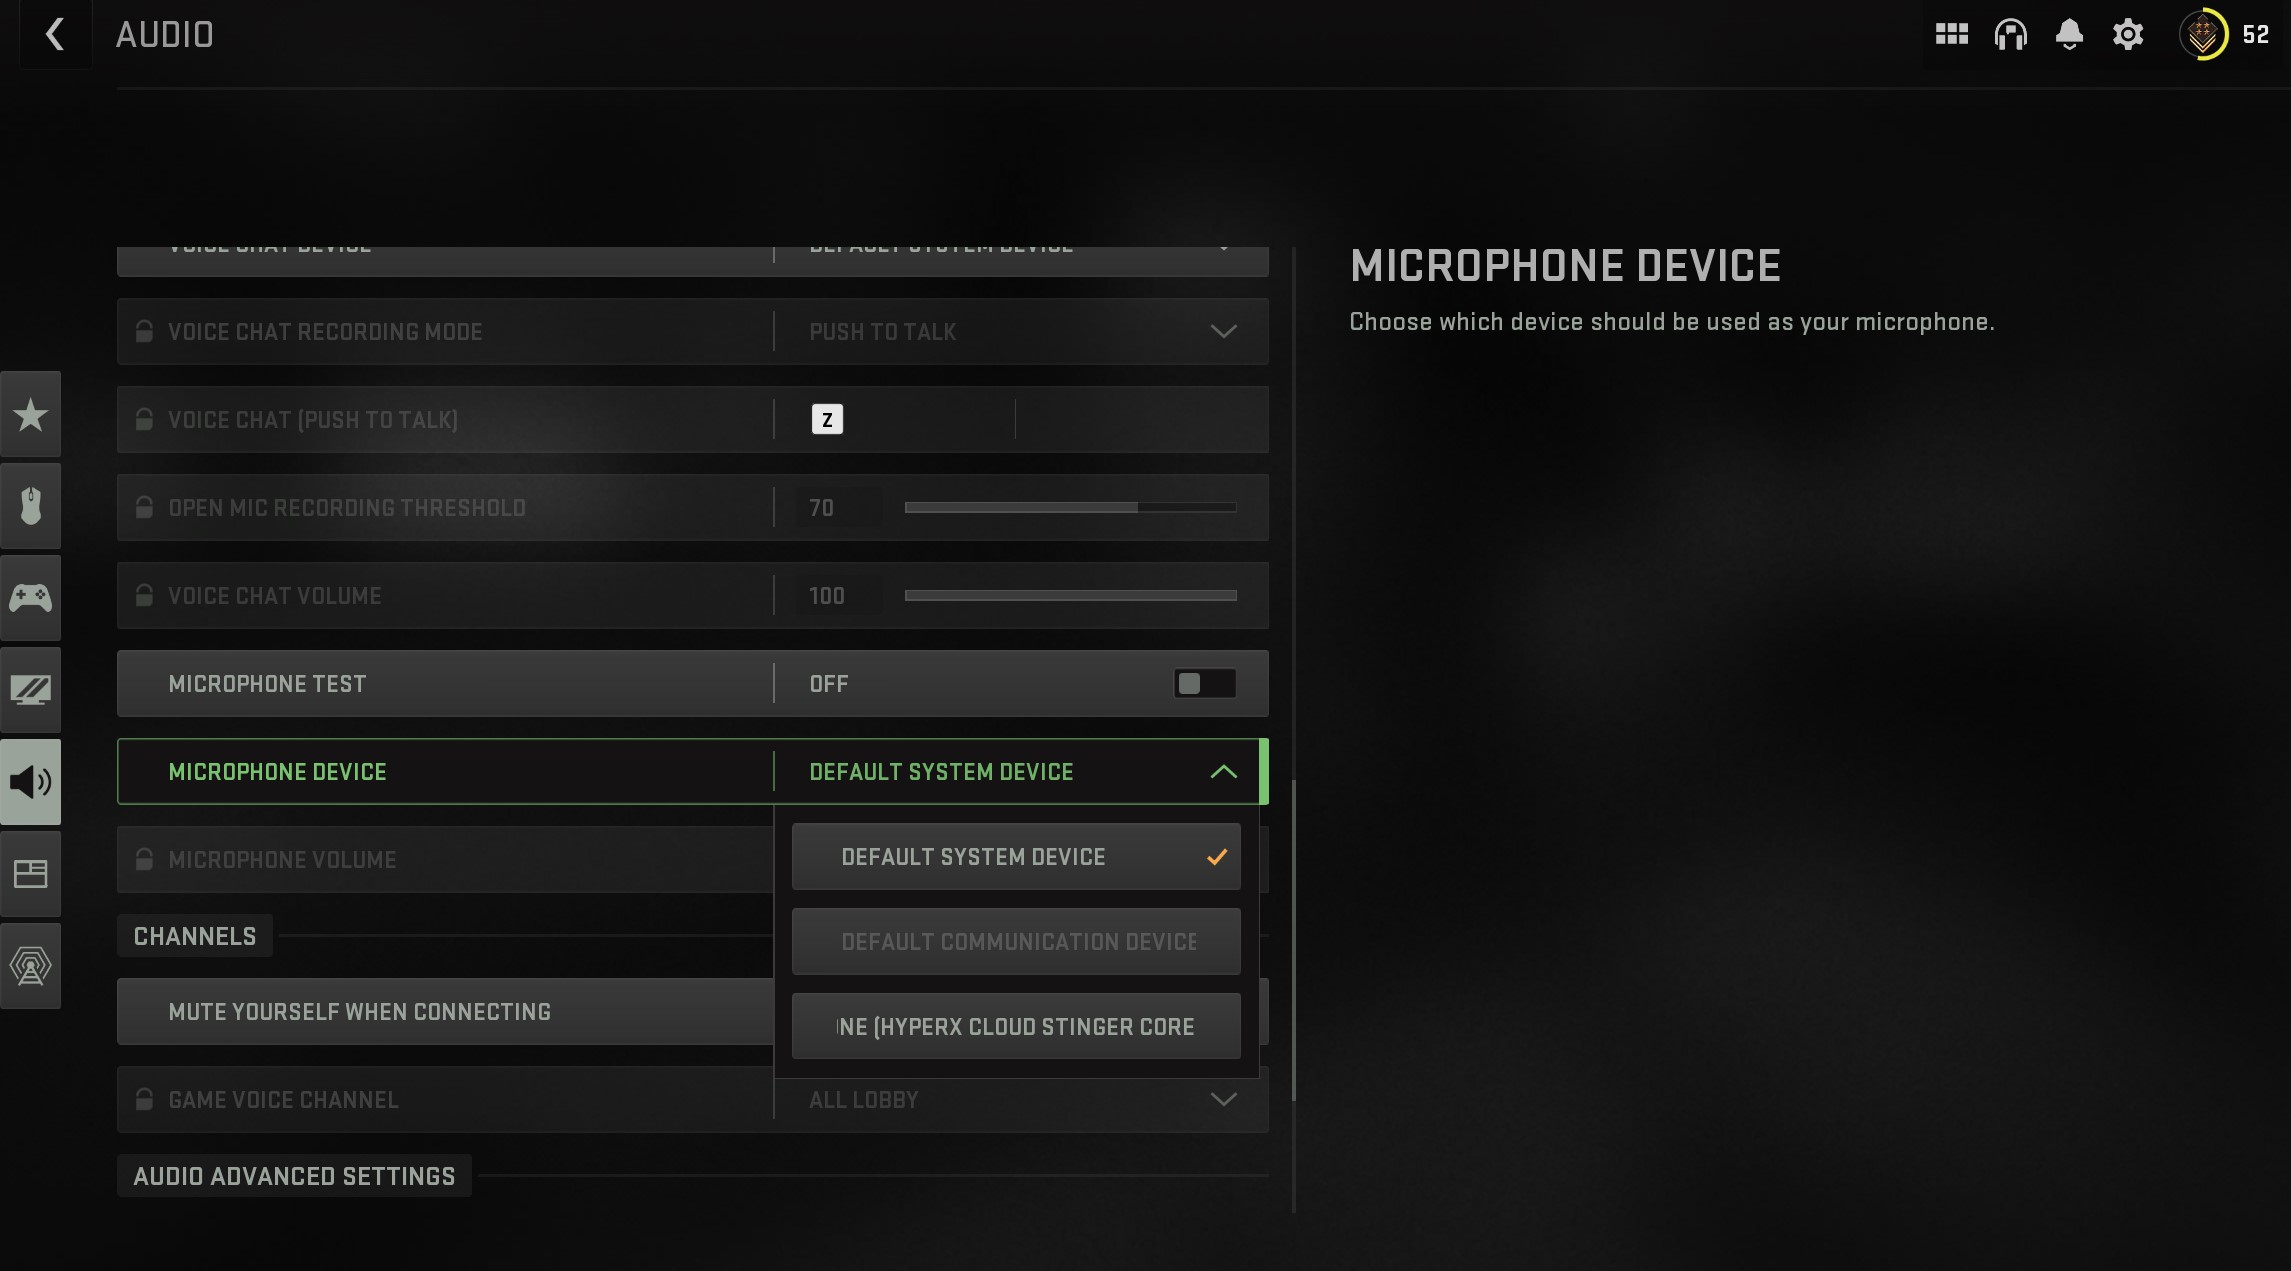Open the grid menu icon
Screen dimensions: 2291x1271
[1951, 35]
